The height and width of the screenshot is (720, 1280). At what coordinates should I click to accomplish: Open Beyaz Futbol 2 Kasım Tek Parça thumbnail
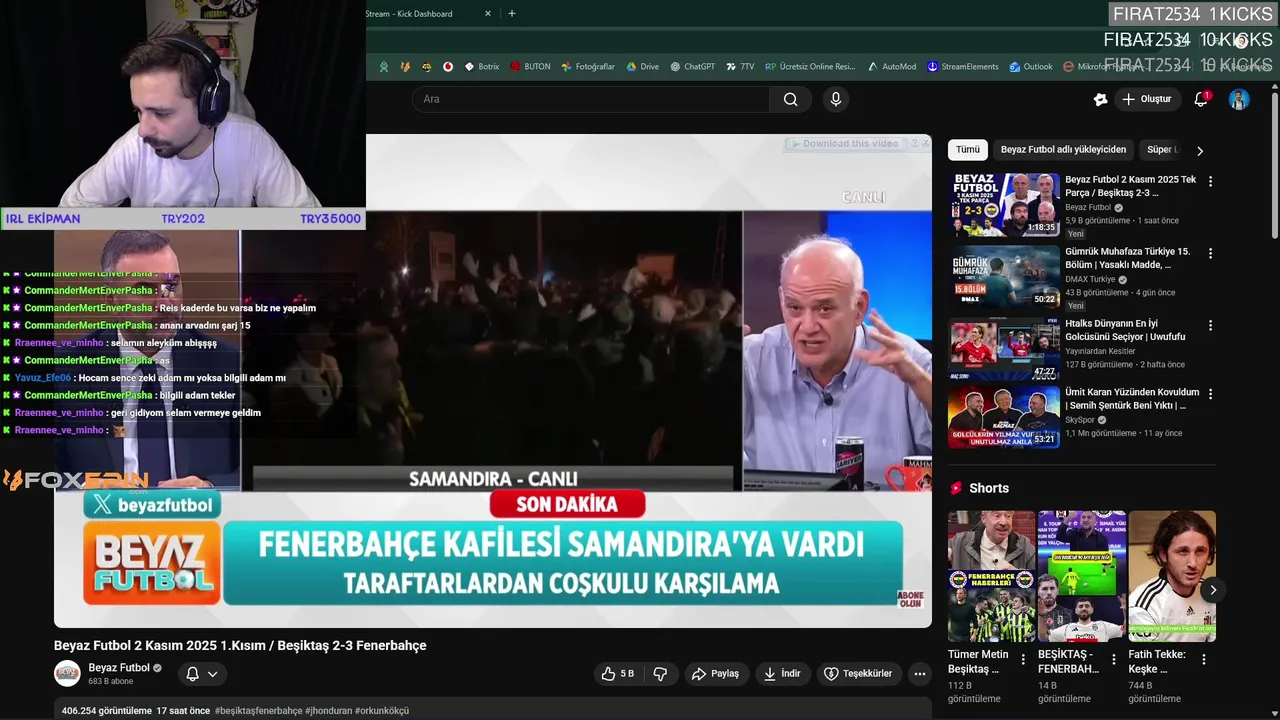pyautogui.click(x=1004, y=204)
